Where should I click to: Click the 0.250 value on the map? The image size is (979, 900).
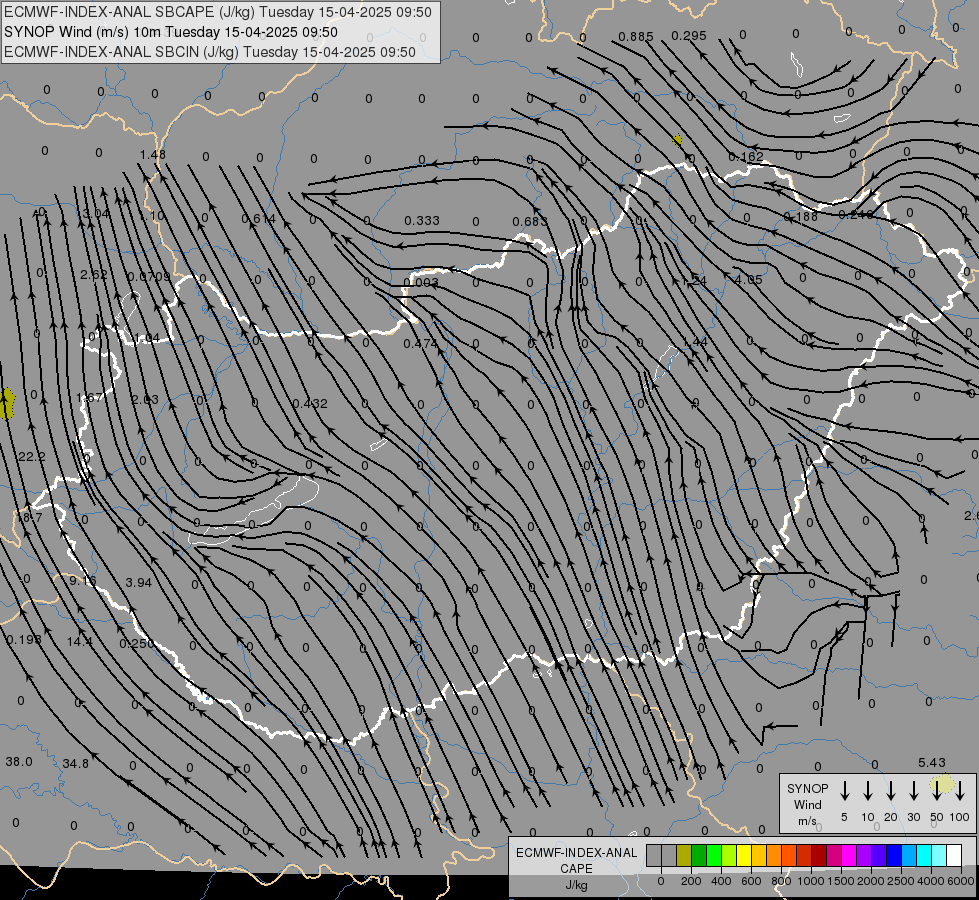tap(137, 643)
